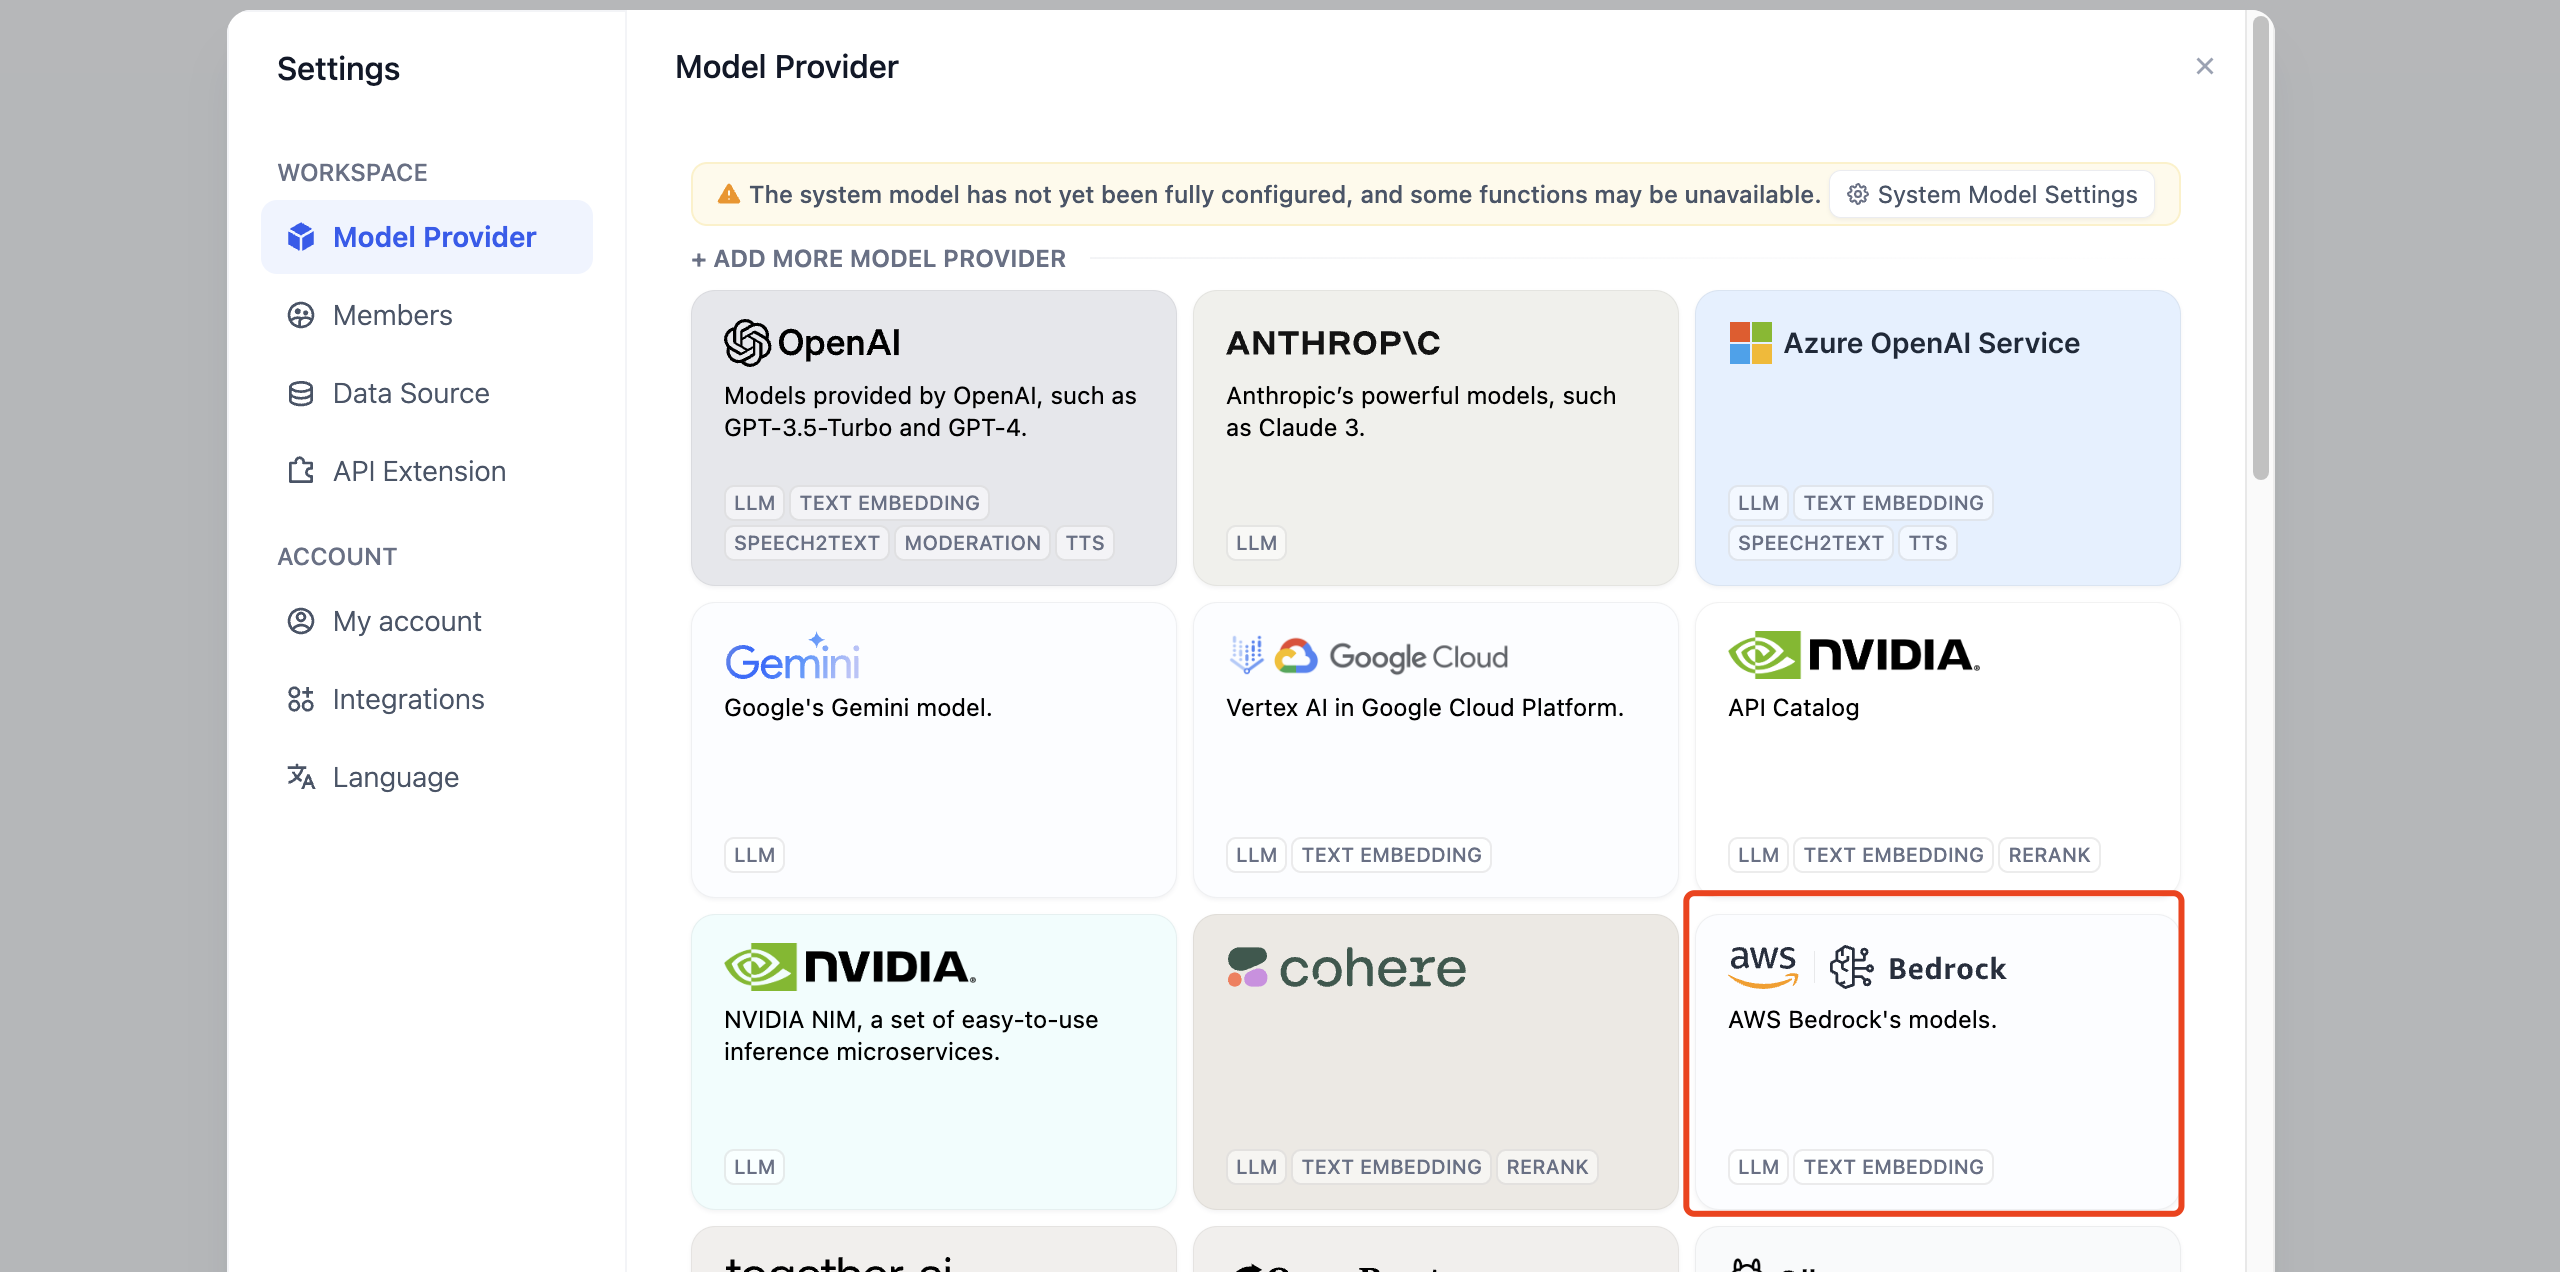
Task: Click the Vertex AI icon beside Google Cloud
Action: pyautogui.click(x=1246, y=656)
